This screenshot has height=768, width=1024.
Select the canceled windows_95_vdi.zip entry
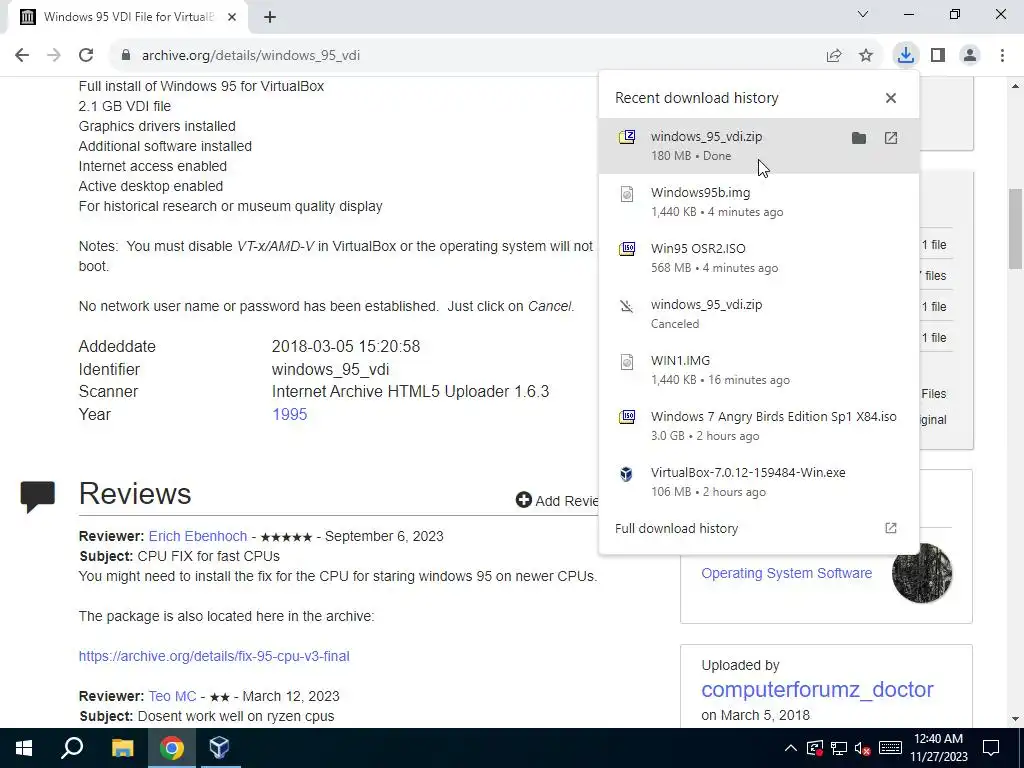759,314
